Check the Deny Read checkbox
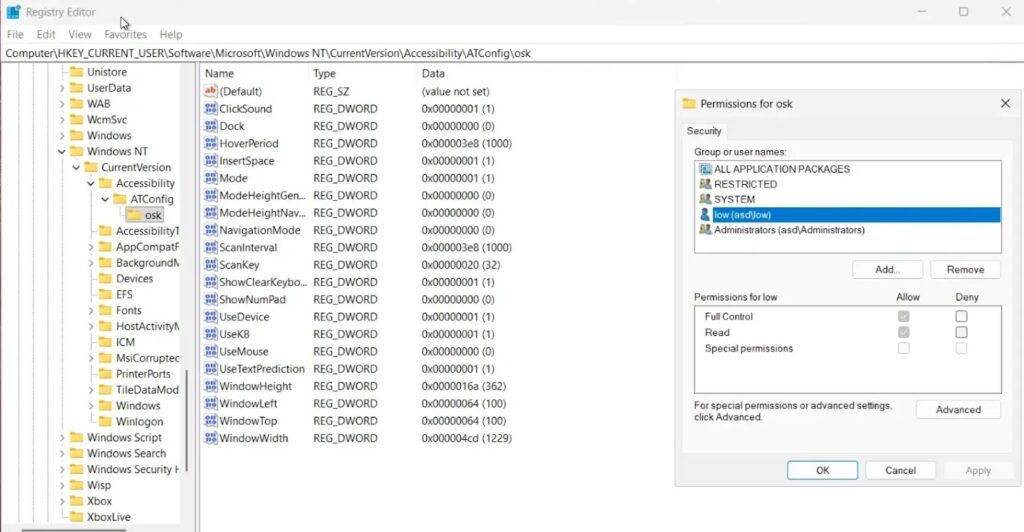This screenshot has height=532, width=1024. point(961,332)
